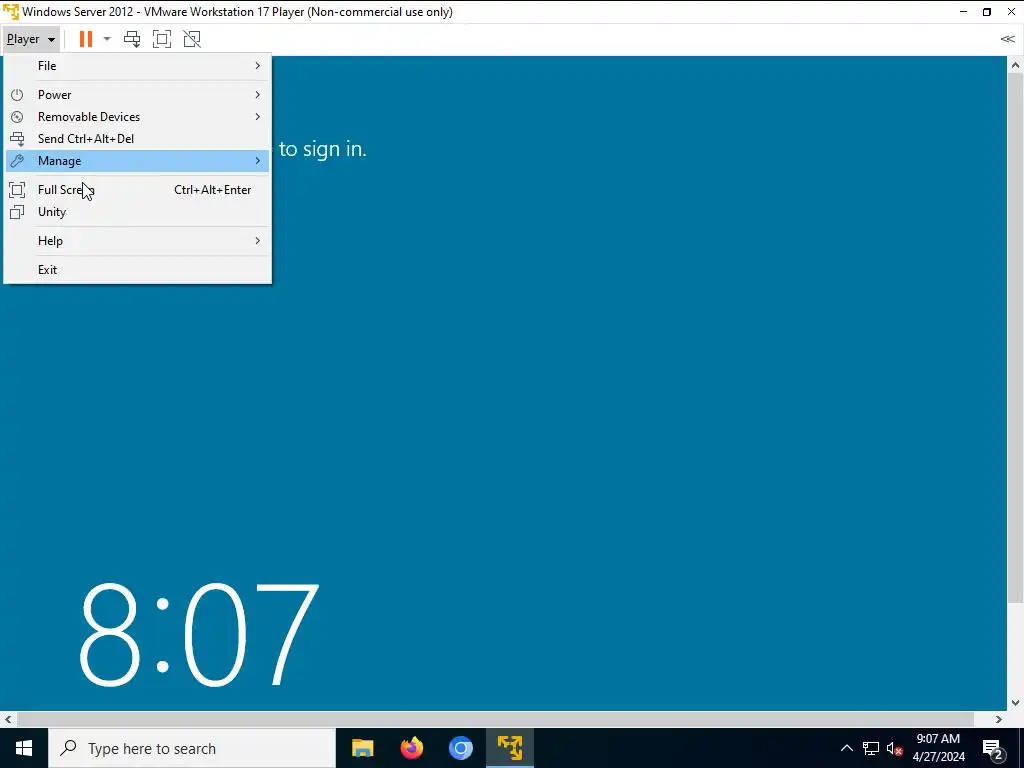1024x768 pixels.
Task: Choose Send Ctrl+Alt+Del from the Player menu
Action: coord(137,139)
